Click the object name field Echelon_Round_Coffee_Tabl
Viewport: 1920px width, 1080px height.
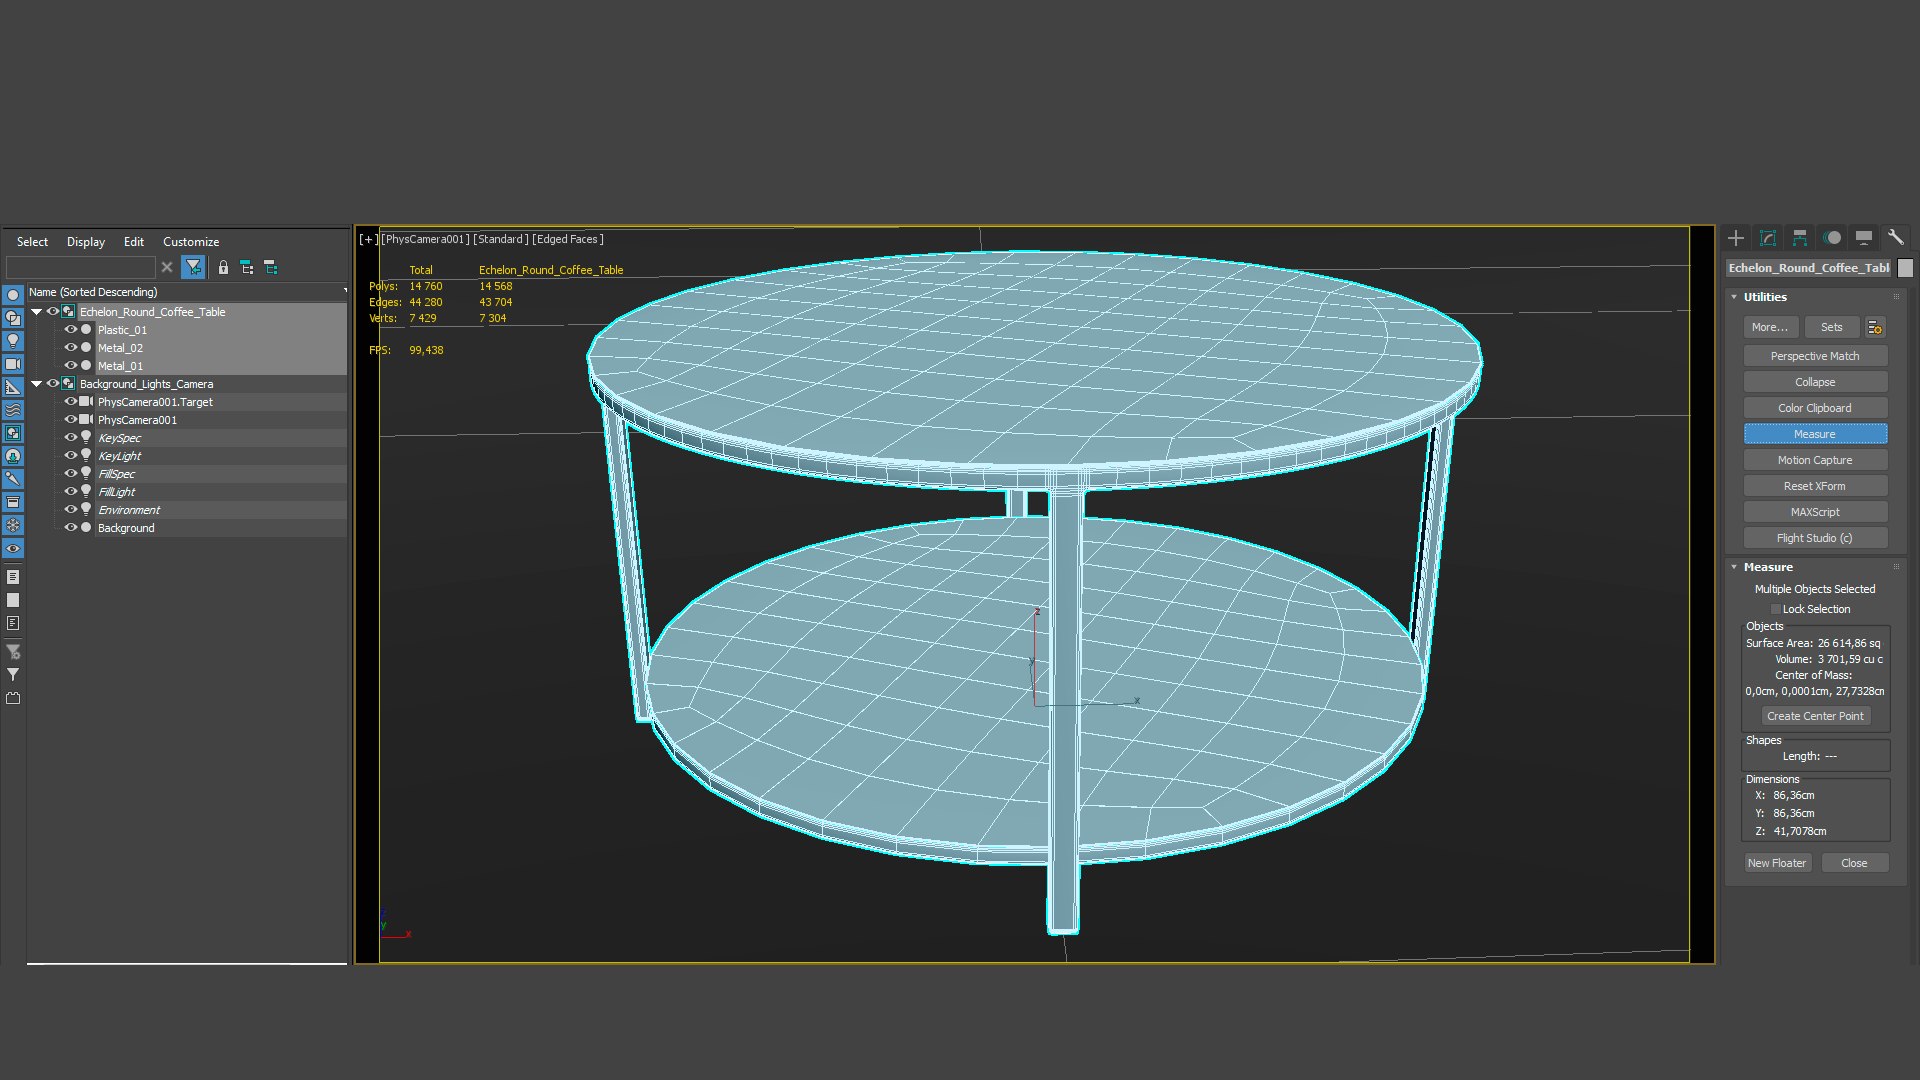pos(1809,268)
